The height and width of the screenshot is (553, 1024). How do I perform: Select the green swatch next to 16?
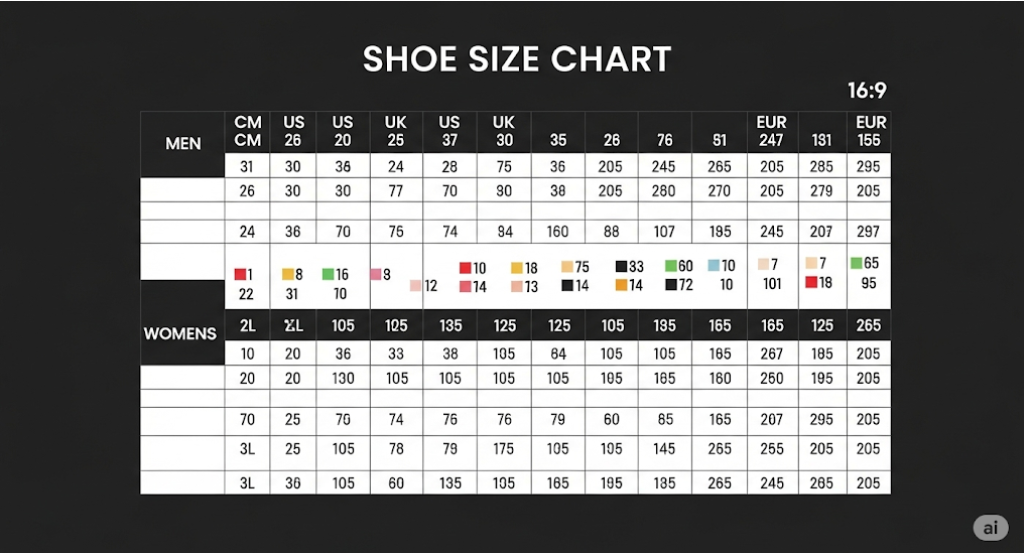(x=328, y=274)
